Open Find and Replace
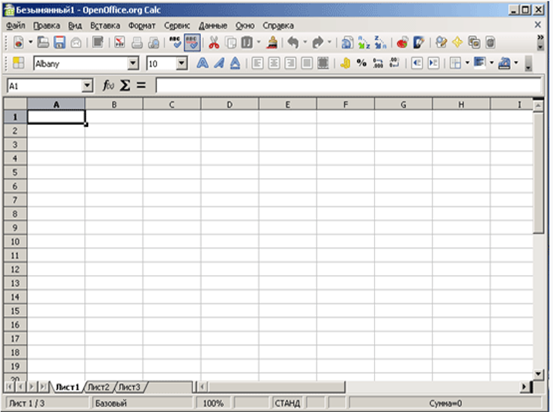 [441, 43]
